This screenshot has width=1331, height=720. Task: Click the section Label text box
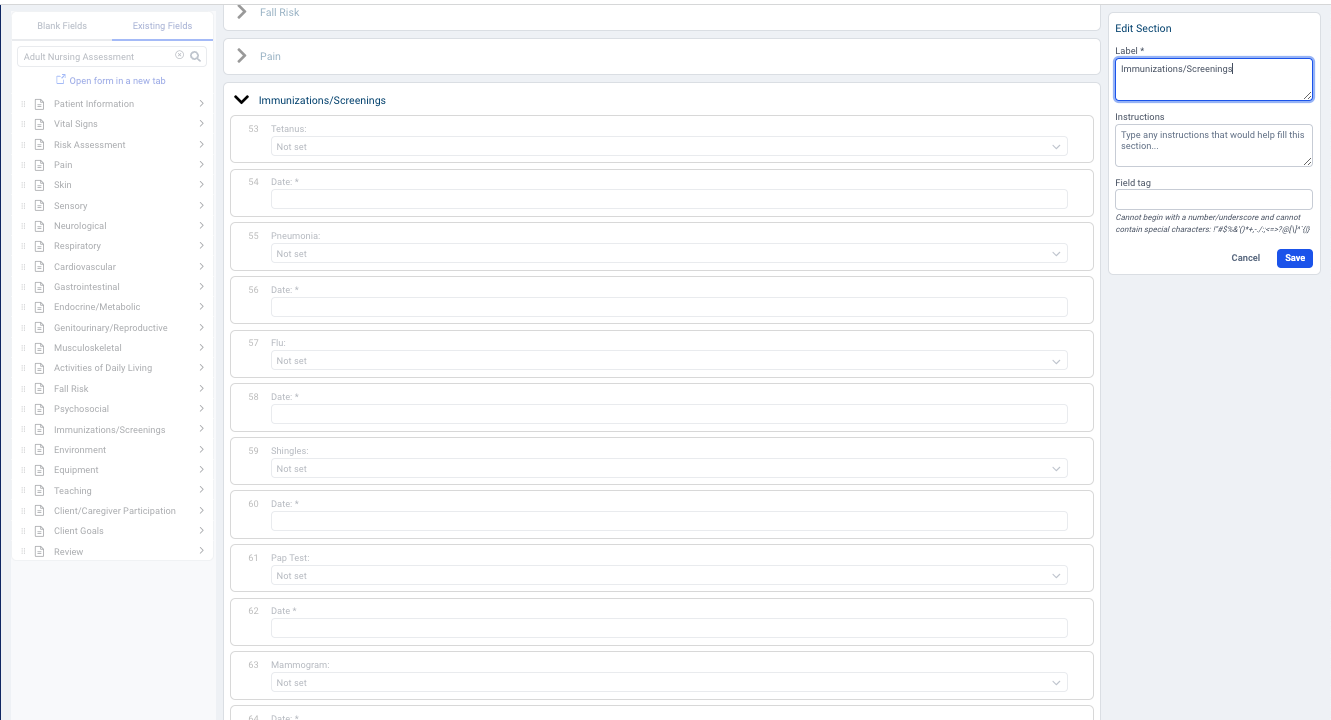1214,79
